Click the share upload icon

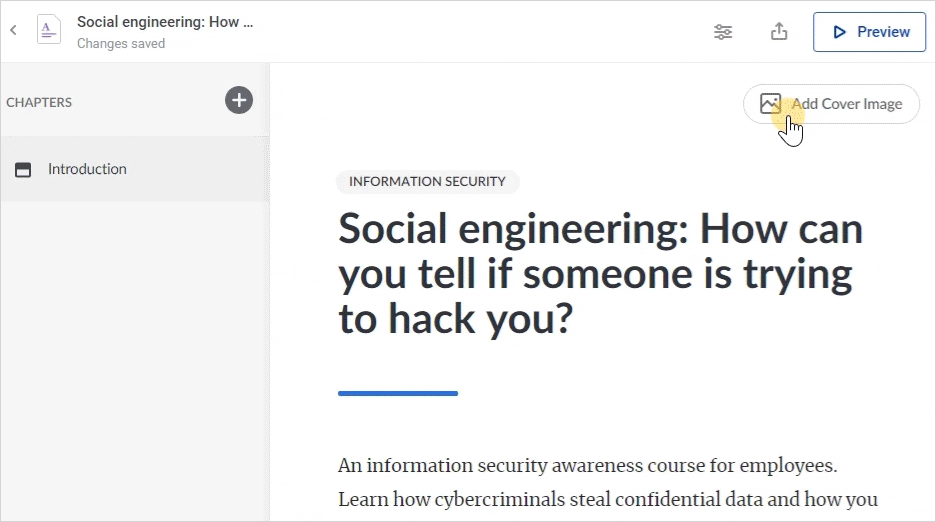[779, 31]
